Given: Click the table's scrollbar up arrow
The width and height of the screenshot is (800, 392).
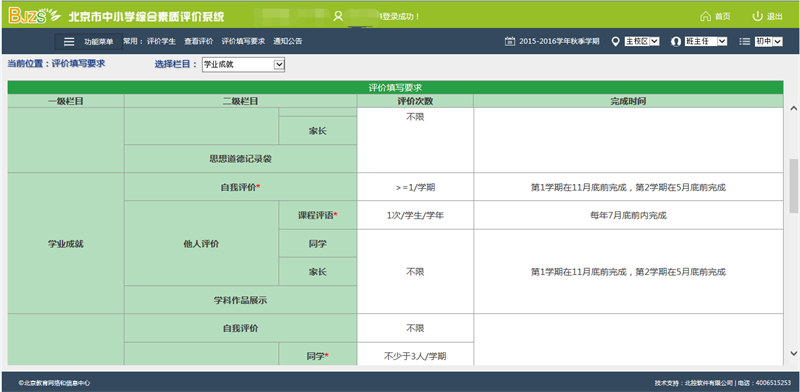Looking at the screenshot, I should (793, 108).
